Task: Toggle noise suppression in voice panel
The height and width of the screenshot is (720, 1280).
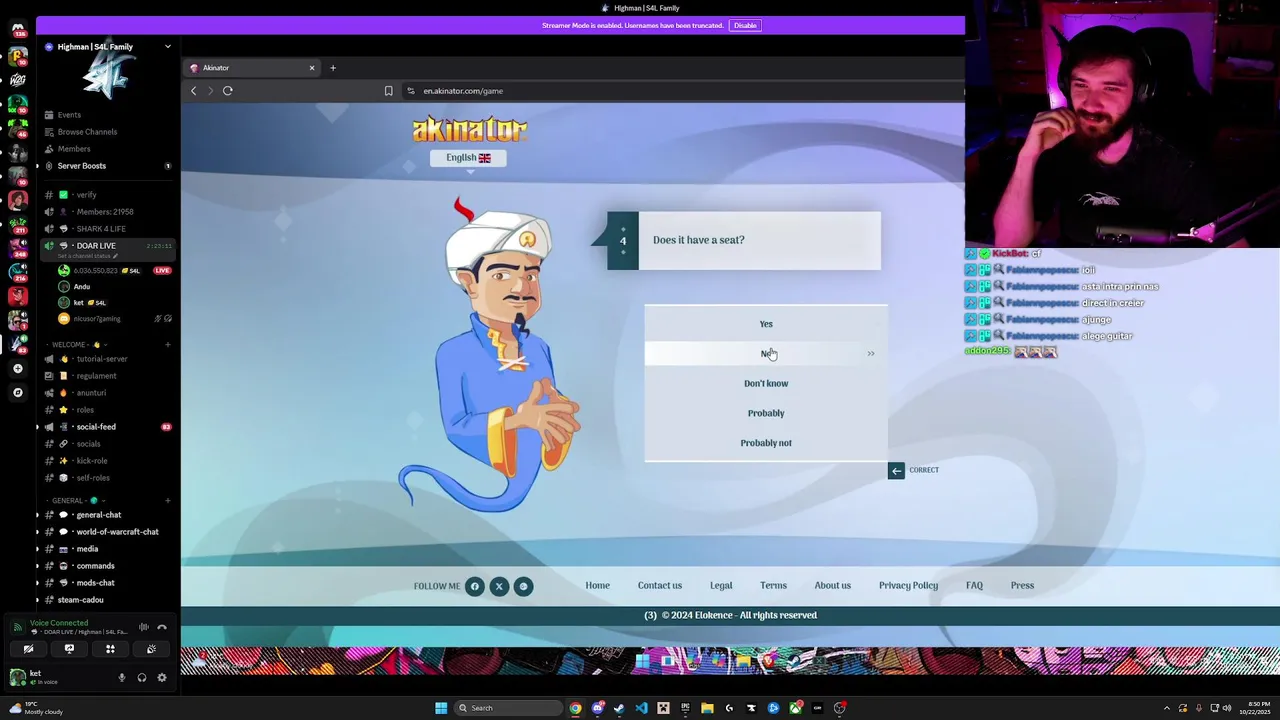Action: pos(143,628)
